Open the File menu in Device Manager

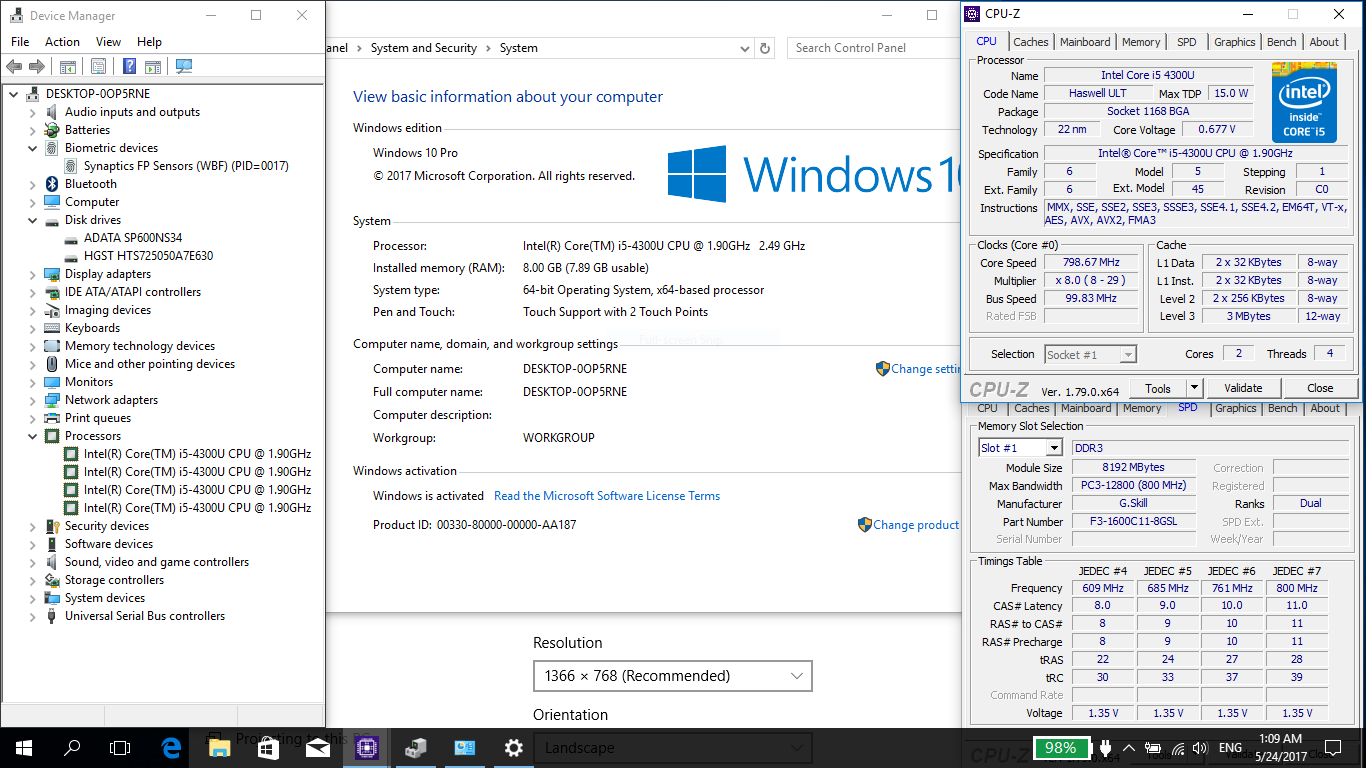pyautogui.click(x=20, y=42)
